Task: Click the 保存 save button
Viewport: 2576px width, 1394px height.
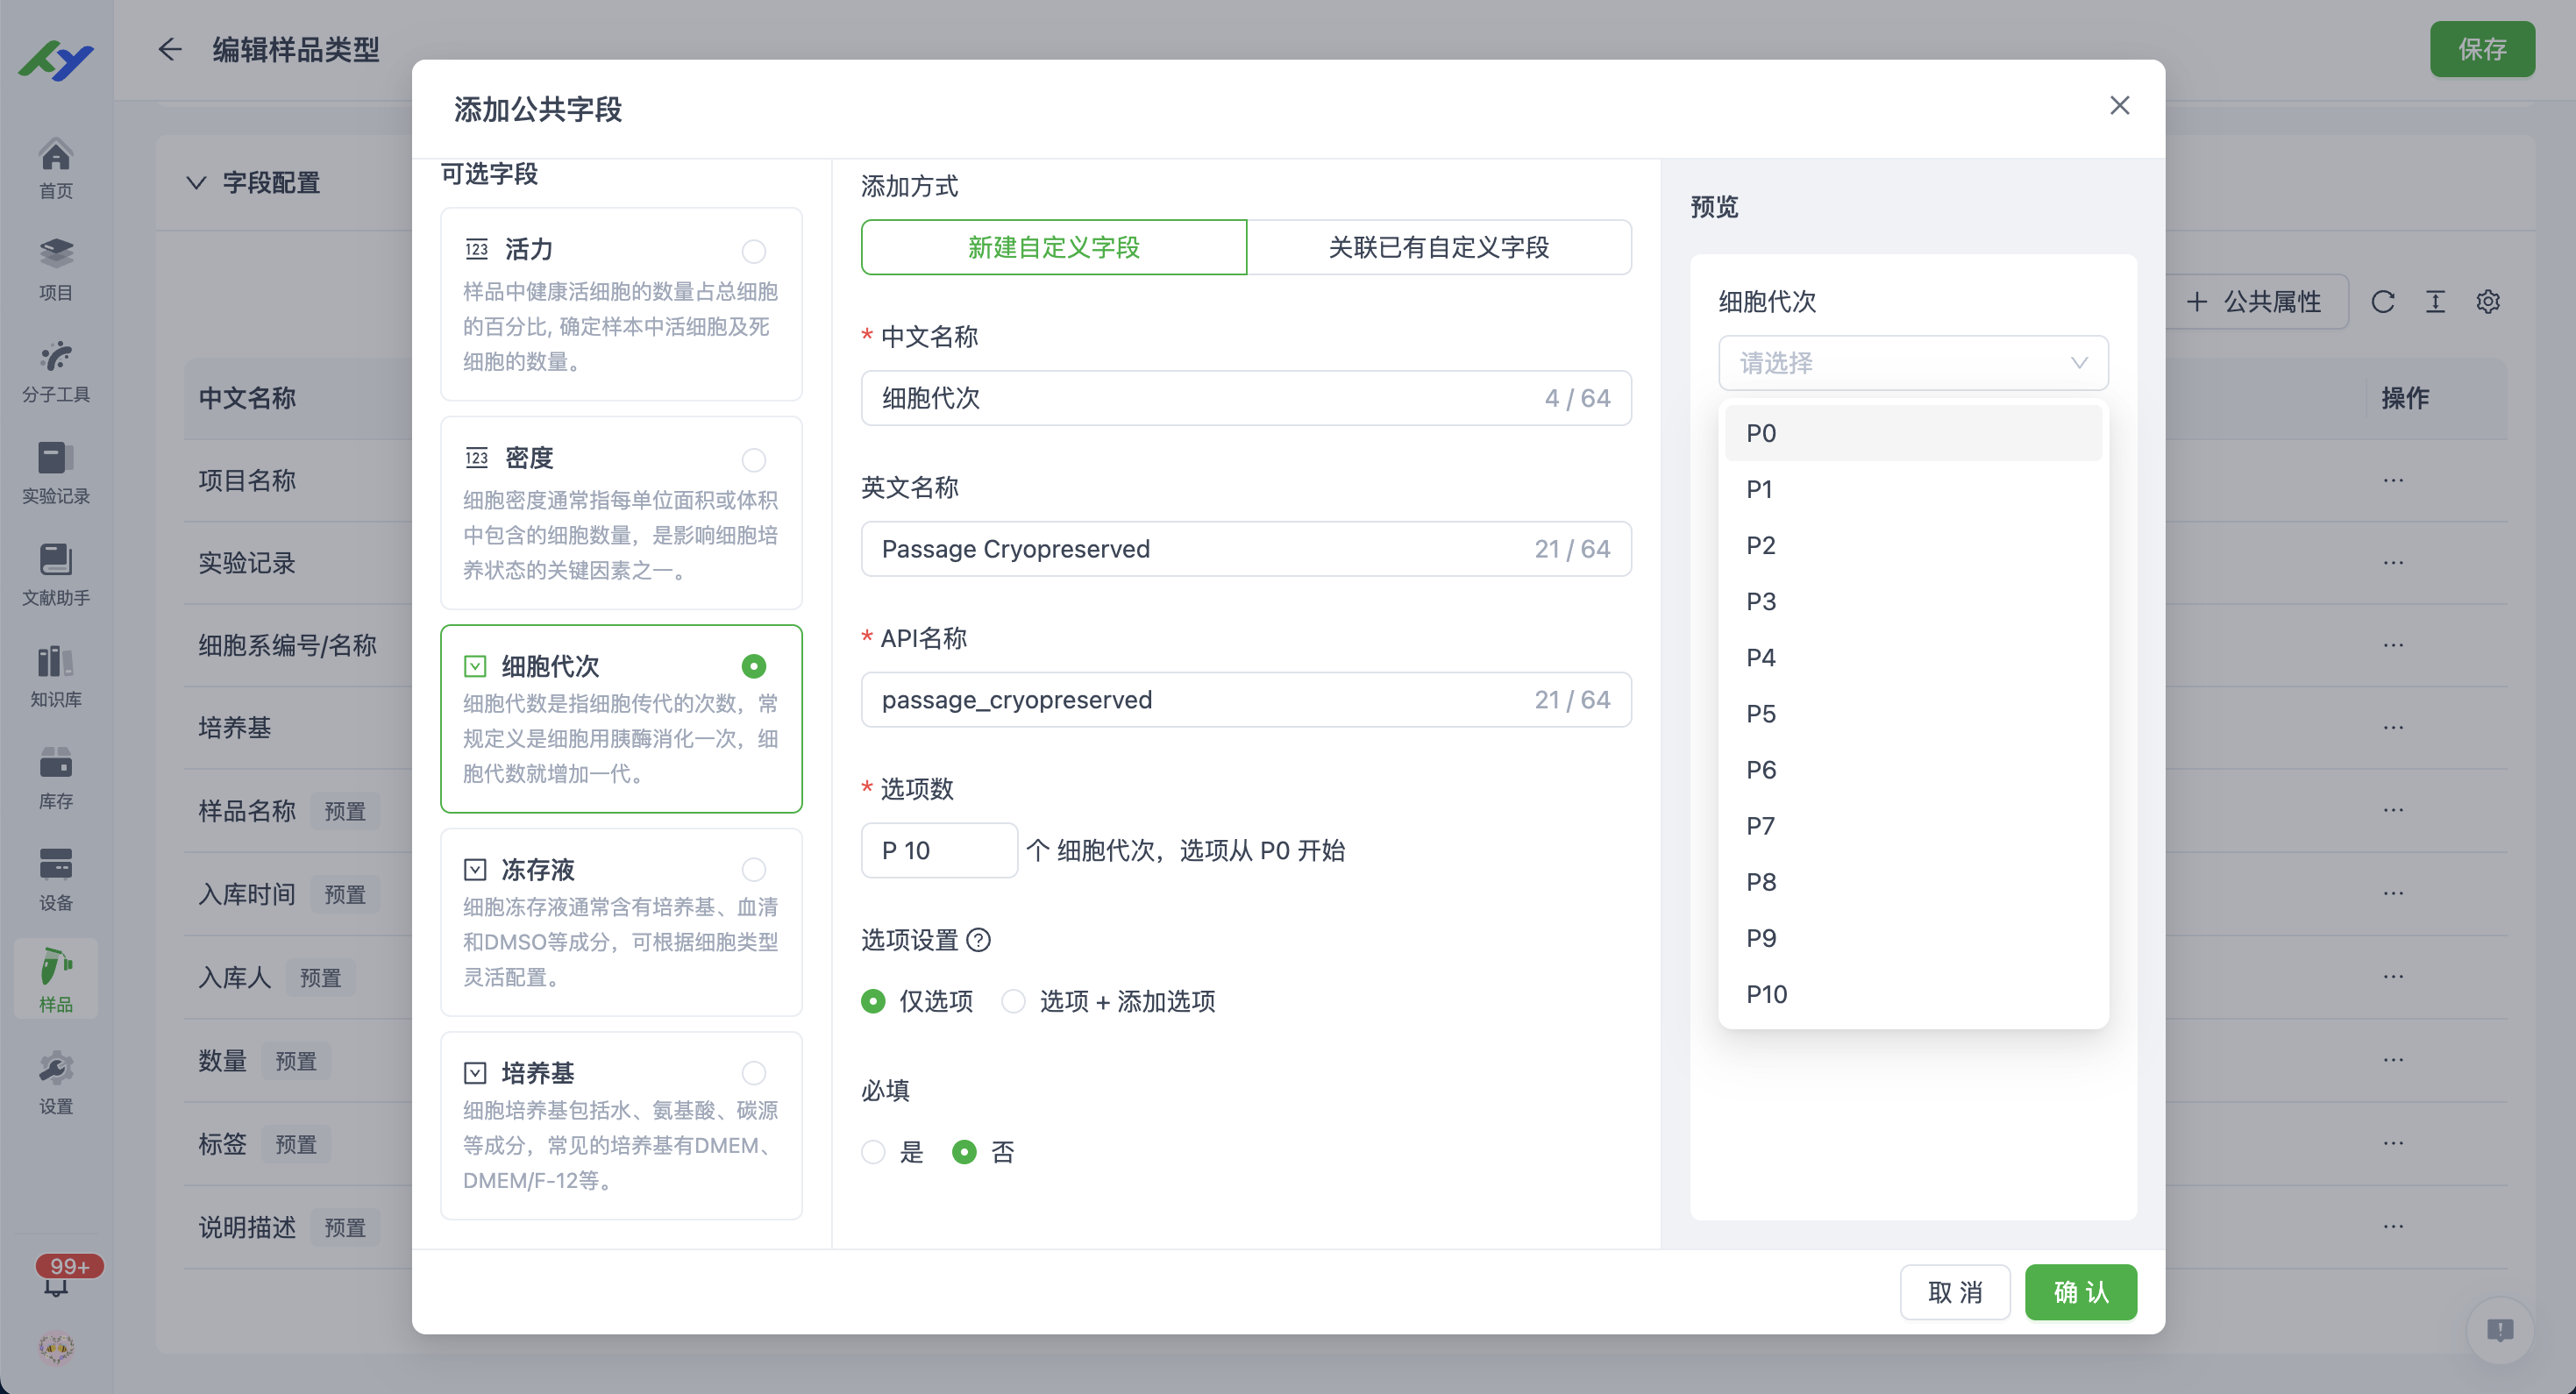Action: (2483, 50)
